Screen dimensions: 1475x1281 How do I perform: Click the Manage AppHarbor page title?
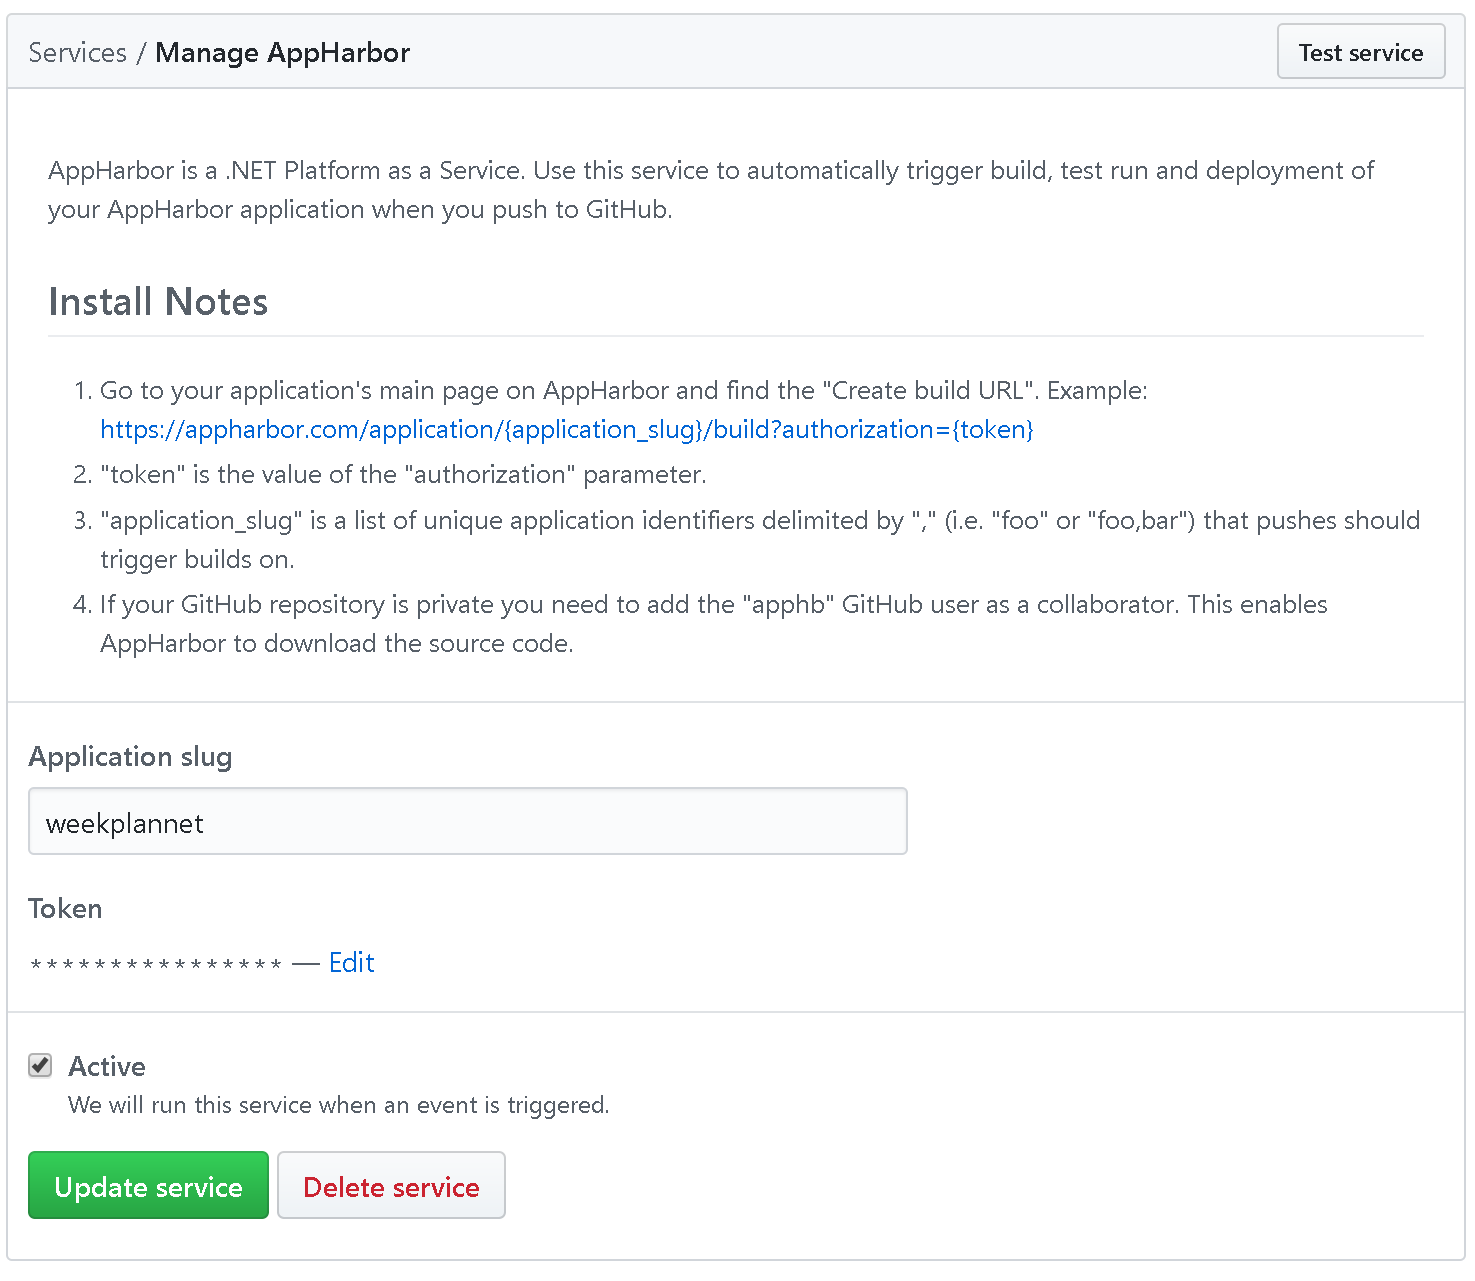coord(282,53)
